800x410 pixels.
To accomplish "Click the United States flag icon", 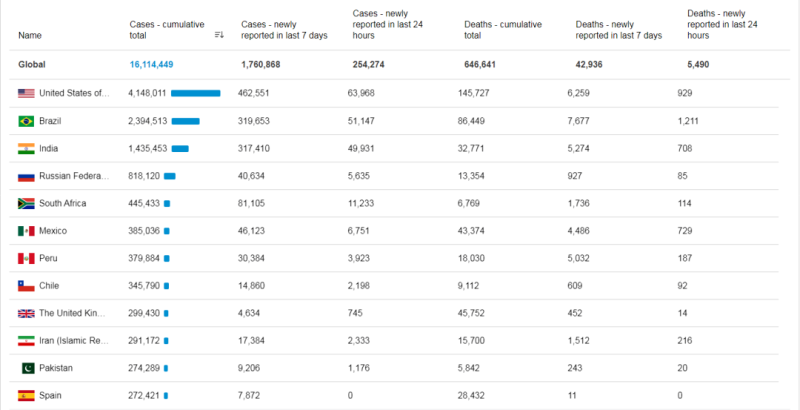I will [27, 94].
